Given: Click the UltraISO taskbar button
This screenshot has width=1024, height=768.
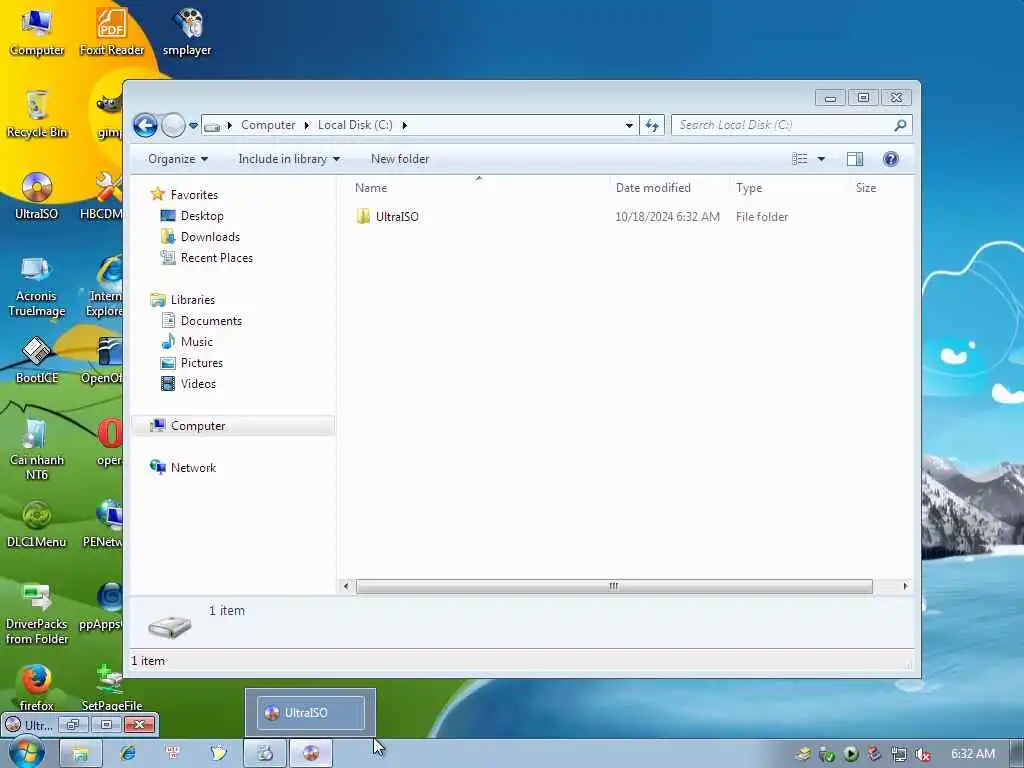Looking at the screenshot, I should (311, 753).
